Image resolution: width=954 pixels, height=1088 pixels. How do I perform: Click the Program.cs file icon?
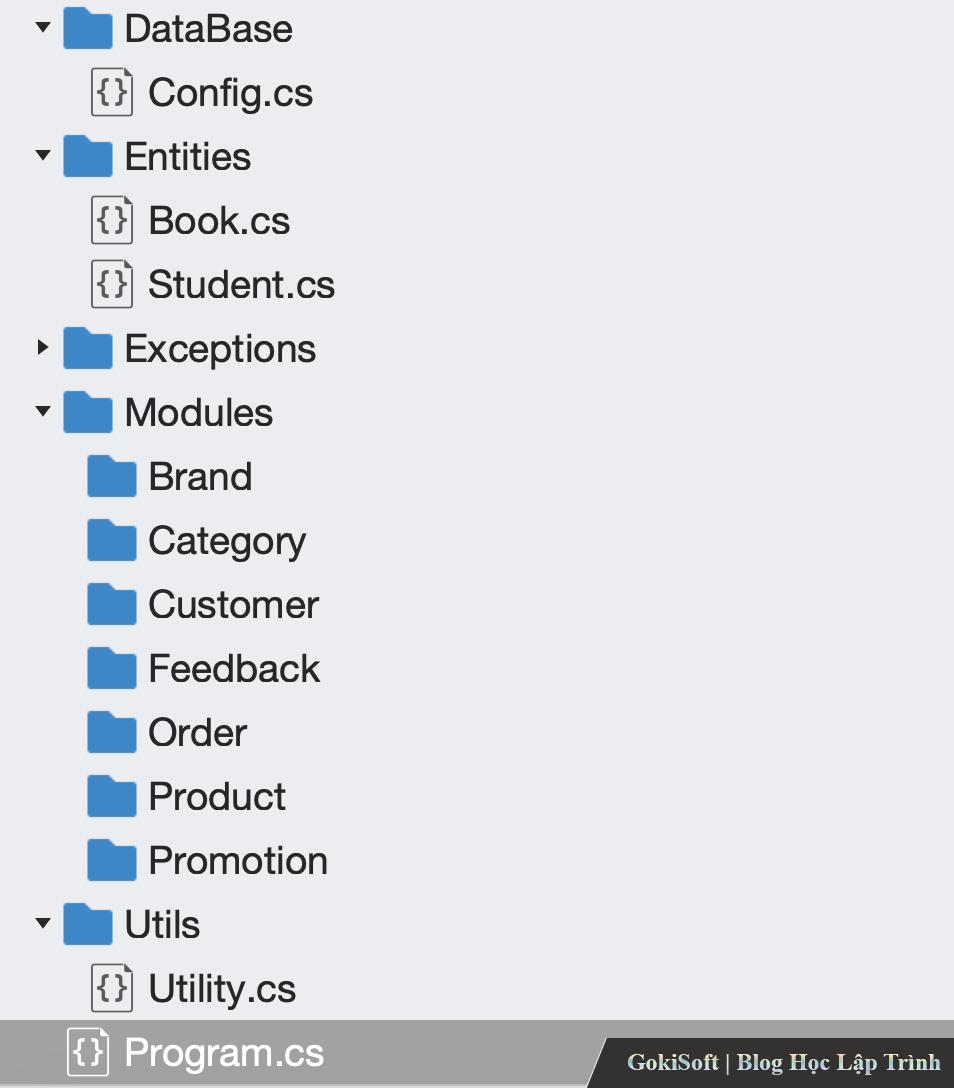pos(88,1052)
